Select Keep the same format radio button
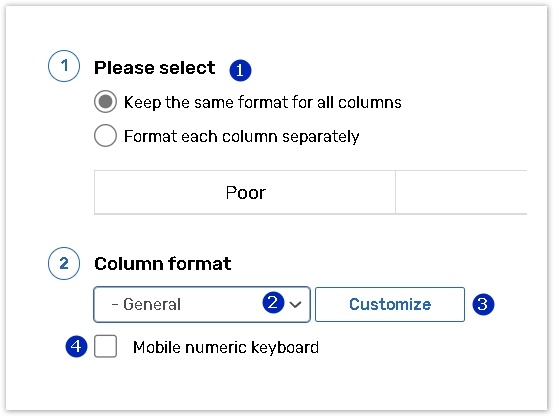Viewport: 553px width, 416px height. (x=105, y=102)
